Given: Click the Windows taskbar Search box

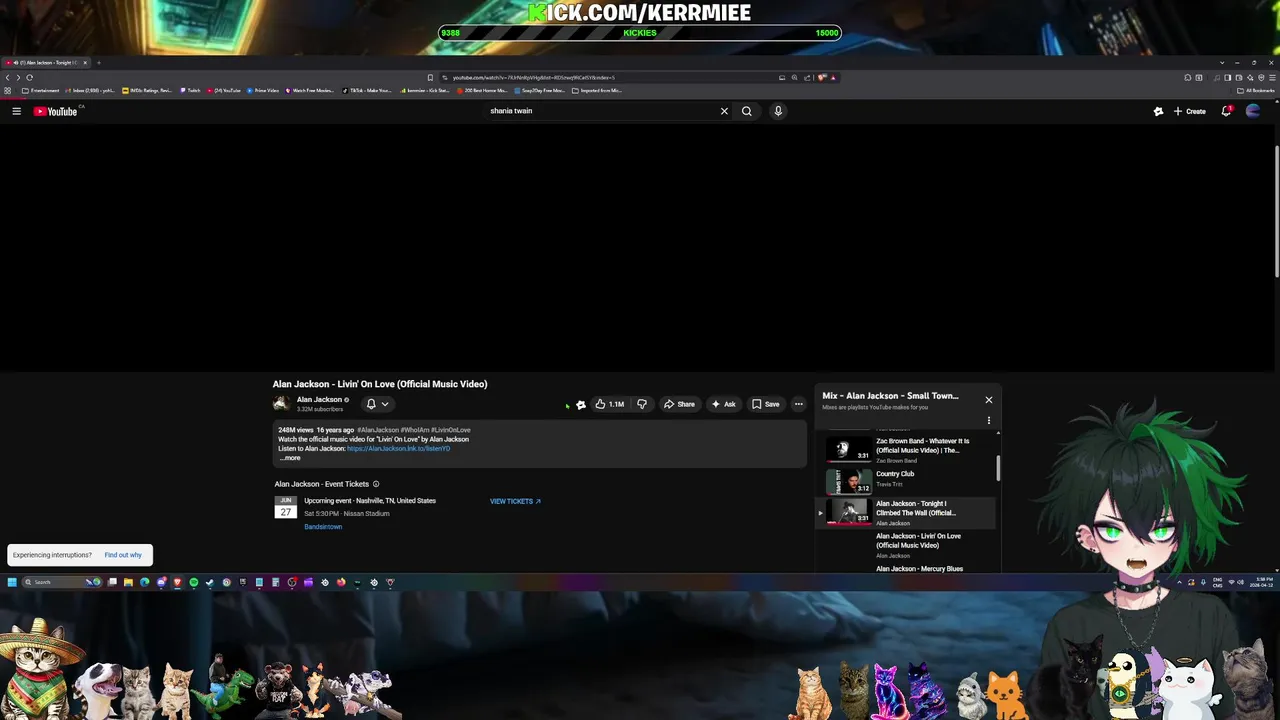Looking at the screenshot, I should coord(62,582).
